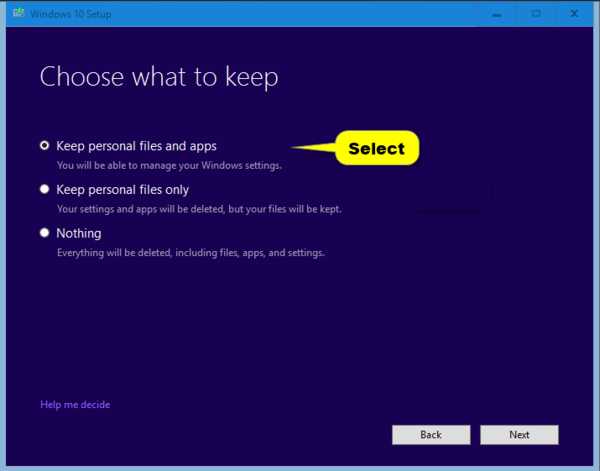The height and width of the screenshot is (471, 600).
Task: Click the 'Everything will be deleted' description
Action: tap(190, 254)
